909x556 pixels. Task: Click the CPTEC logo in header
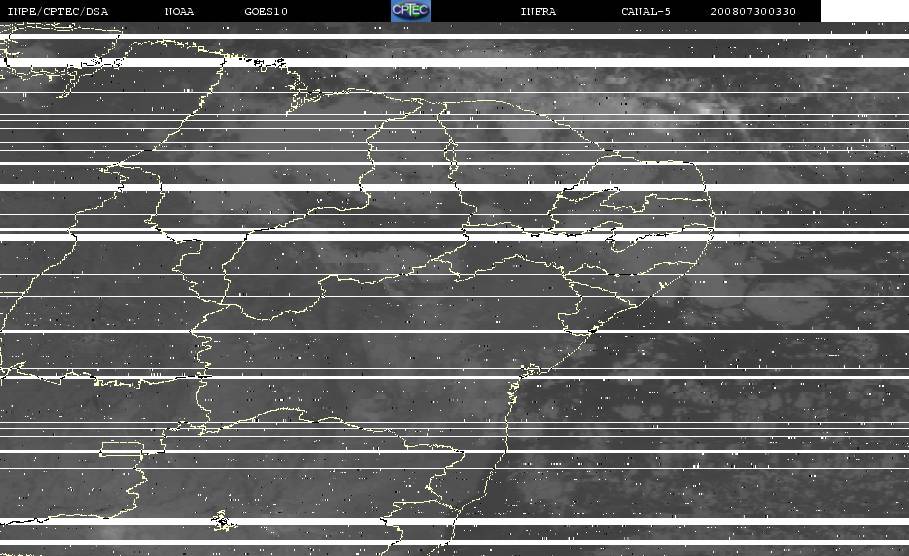pyautogui.click(x=410, y=11)
